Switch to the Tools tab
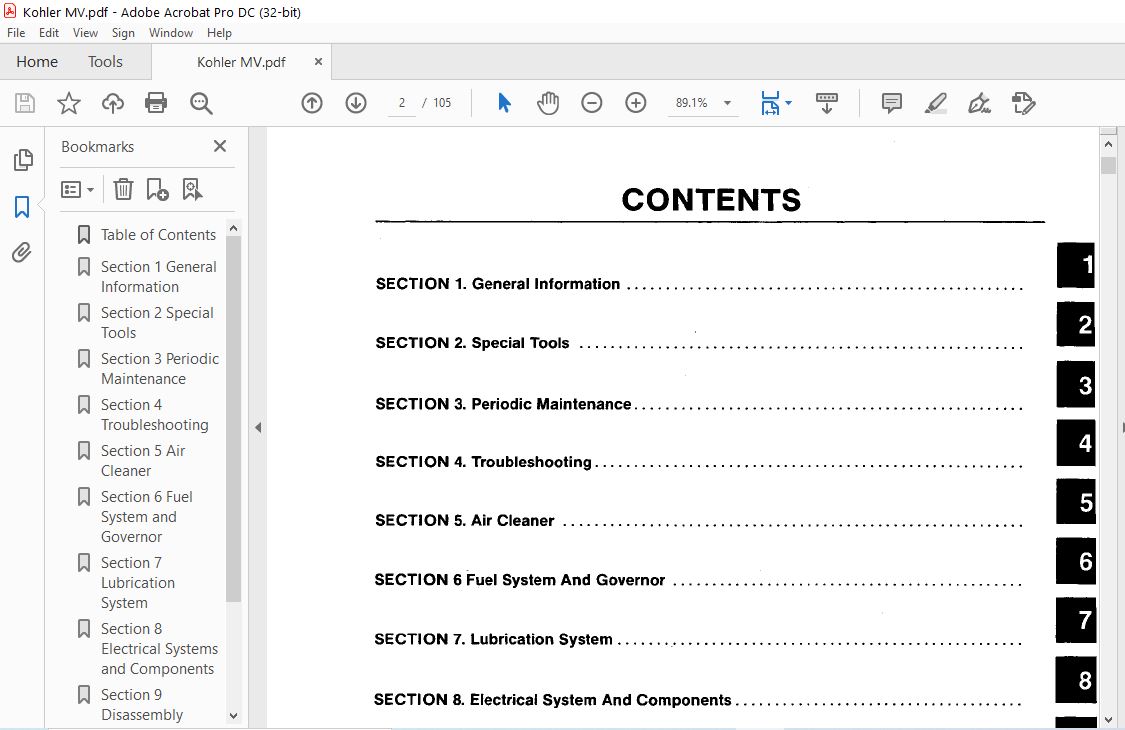The image size is (1125, 730). point(105,62)
